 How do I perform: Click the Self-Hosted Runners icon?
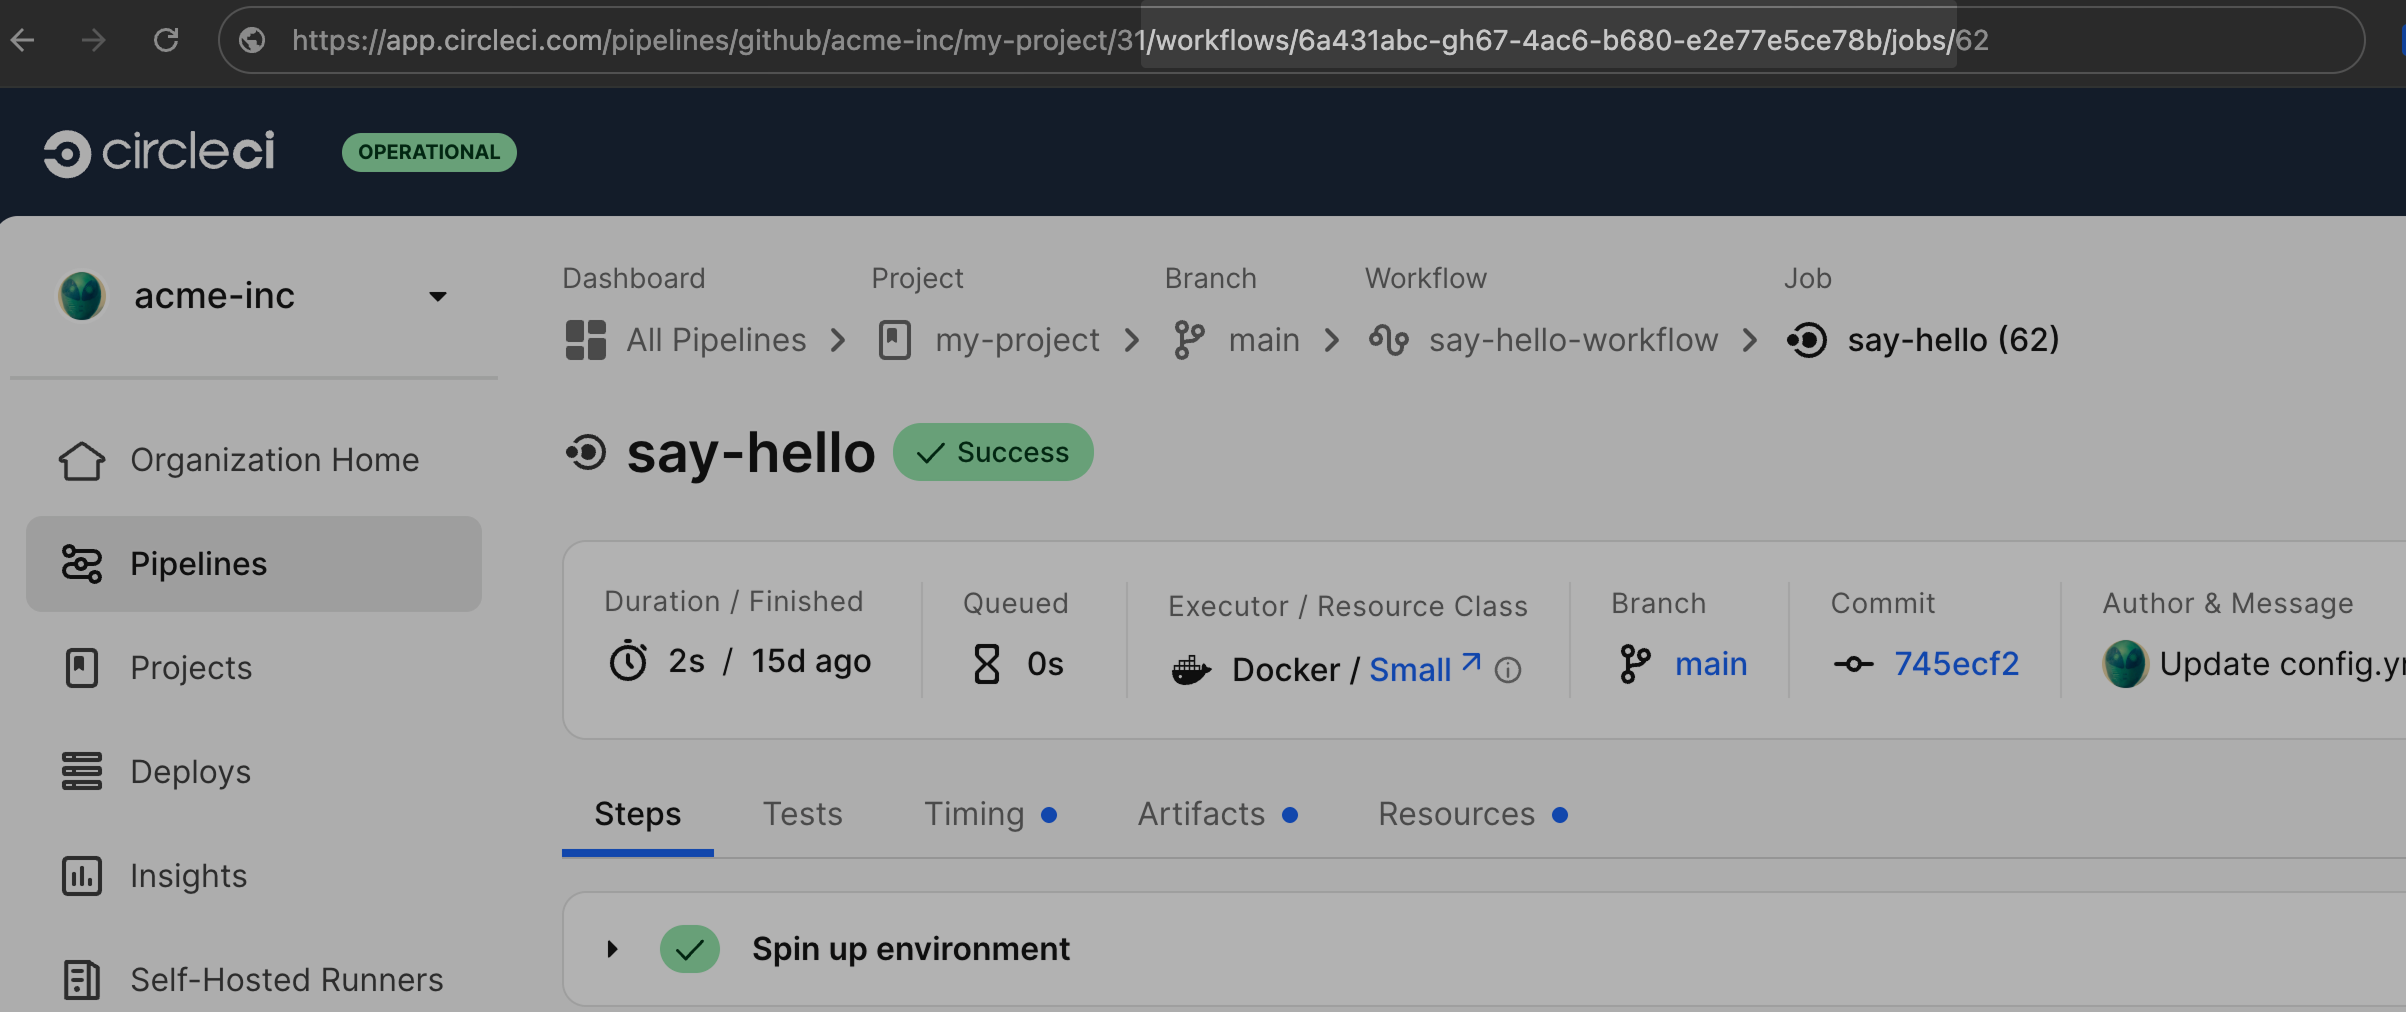(x=81, y=980)
